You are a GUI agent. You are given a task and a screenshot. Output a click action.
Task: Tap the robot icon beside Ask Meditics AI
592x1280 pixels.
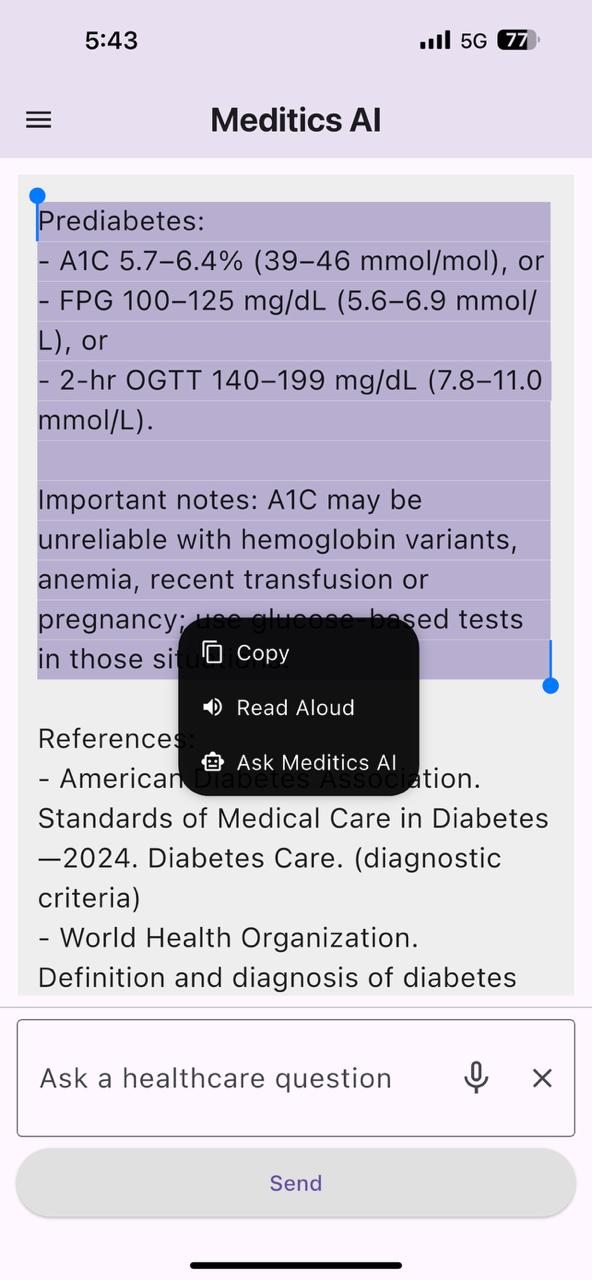coord(212,762)
